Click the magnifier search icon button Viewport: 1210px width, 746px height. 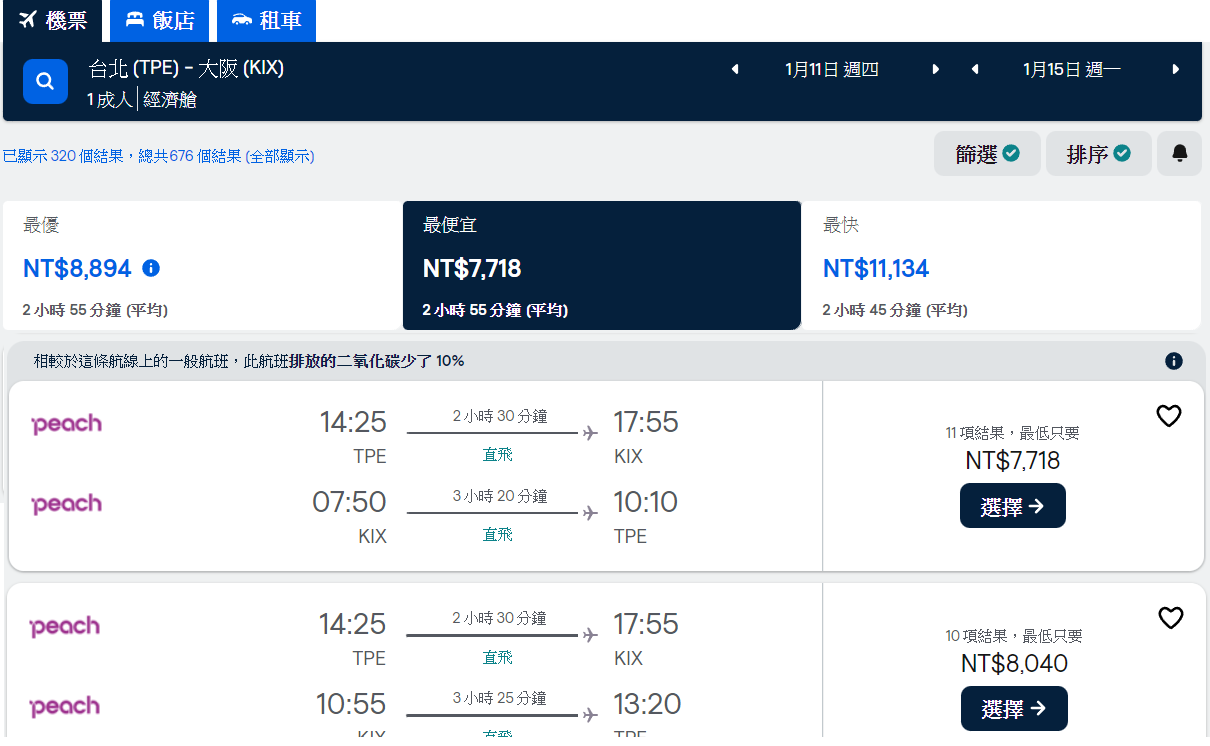[x=45, y=82]
